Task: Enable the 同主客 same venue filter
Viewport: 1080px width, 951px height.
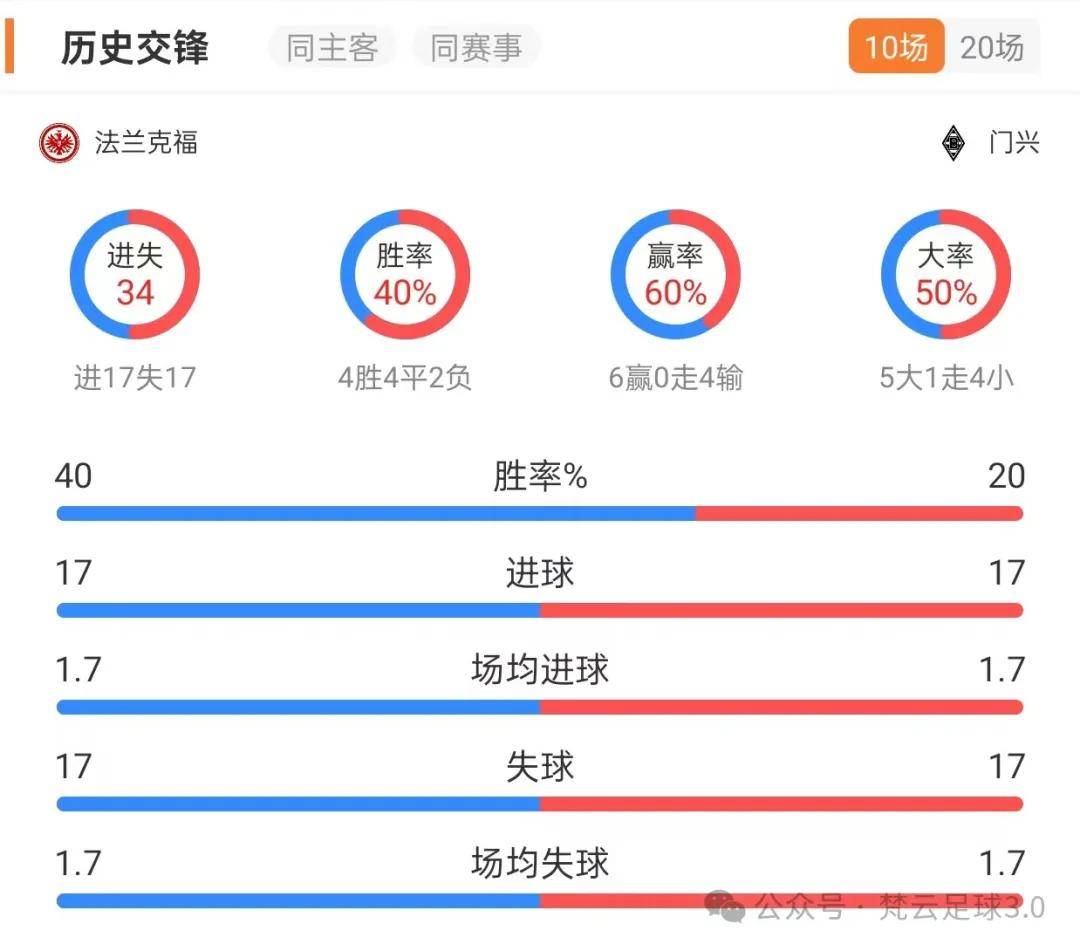Action: [332, 46]
